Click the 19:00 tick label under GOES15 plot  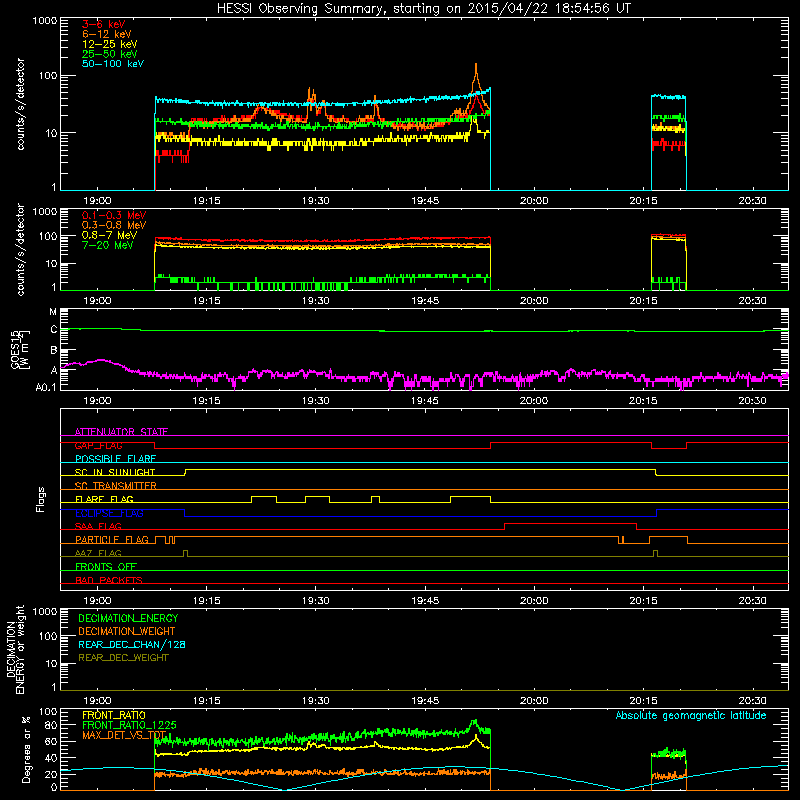(97, 401)
